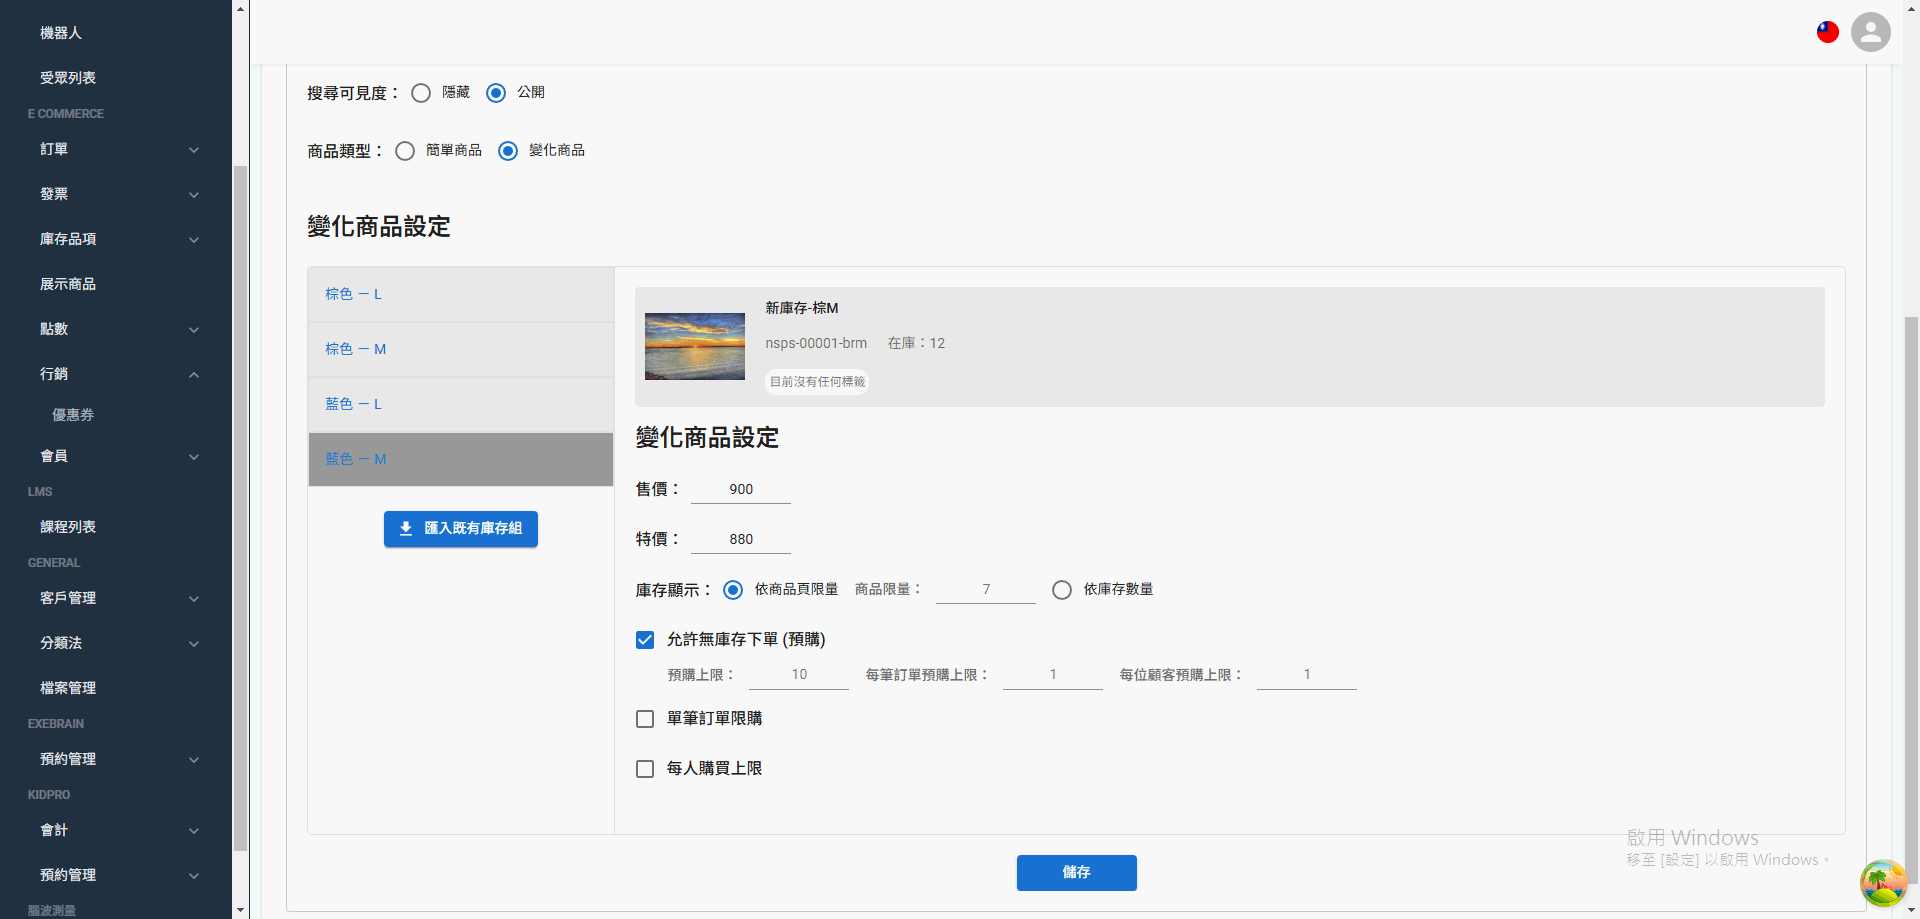Click the 每位顧客預購上限 input field
This screenshot has height=919, width=1920.
click(x=1307, y=675)
